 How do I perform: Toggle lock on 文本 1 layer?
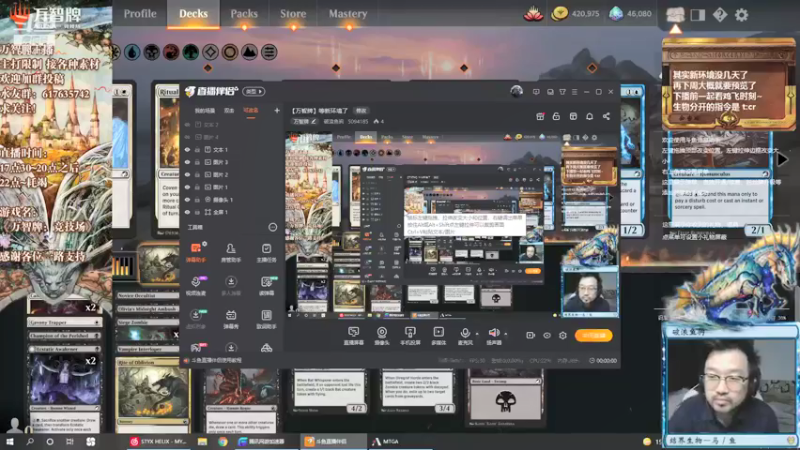coord(197,149)
